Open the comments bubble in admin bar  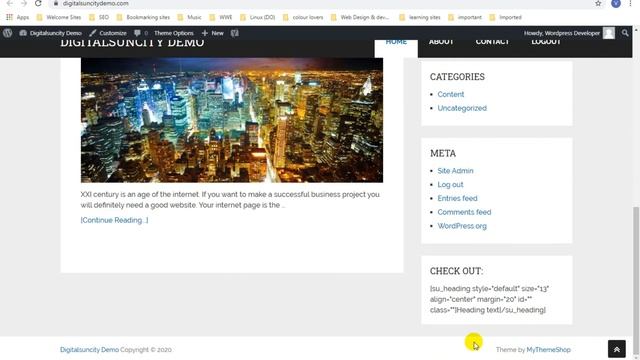(x=141, y=33)
